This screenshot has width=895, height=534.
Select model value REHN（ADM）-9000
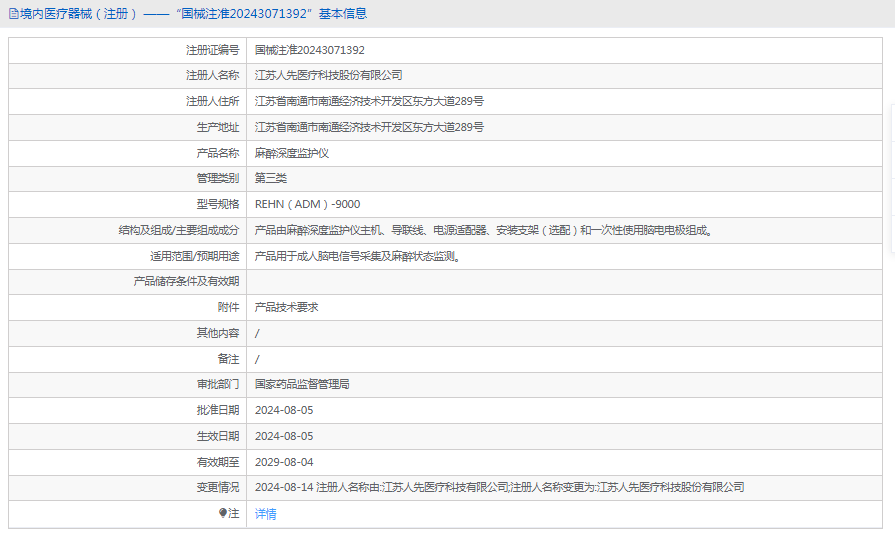[307, 204]
